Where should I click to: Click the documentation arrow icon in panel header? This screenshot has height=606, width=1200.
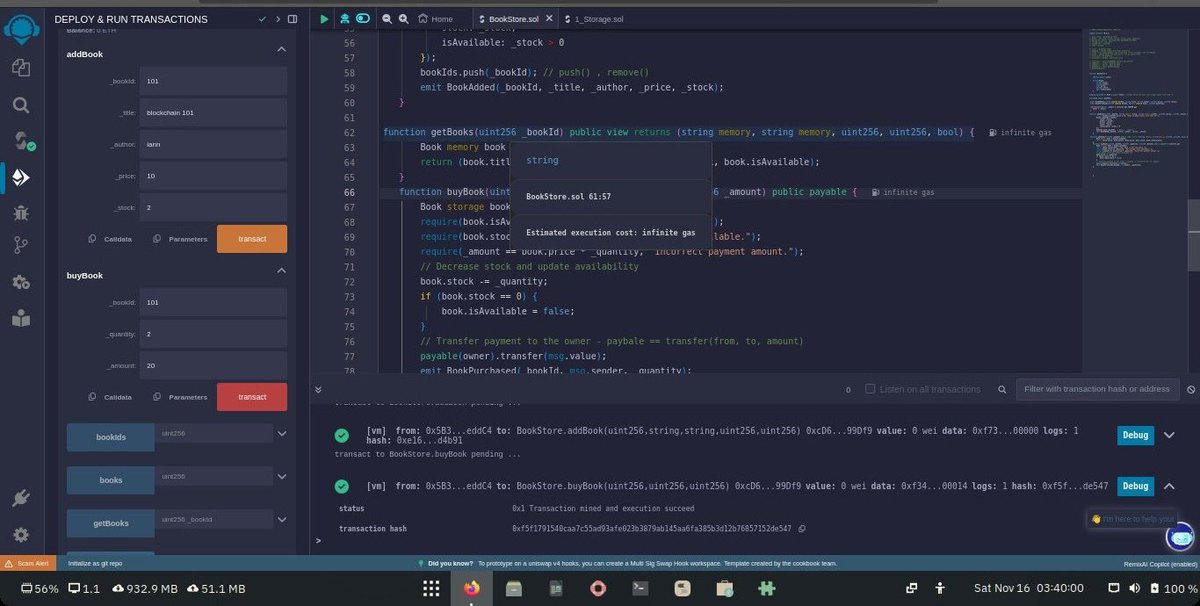(x=278, y=19)
